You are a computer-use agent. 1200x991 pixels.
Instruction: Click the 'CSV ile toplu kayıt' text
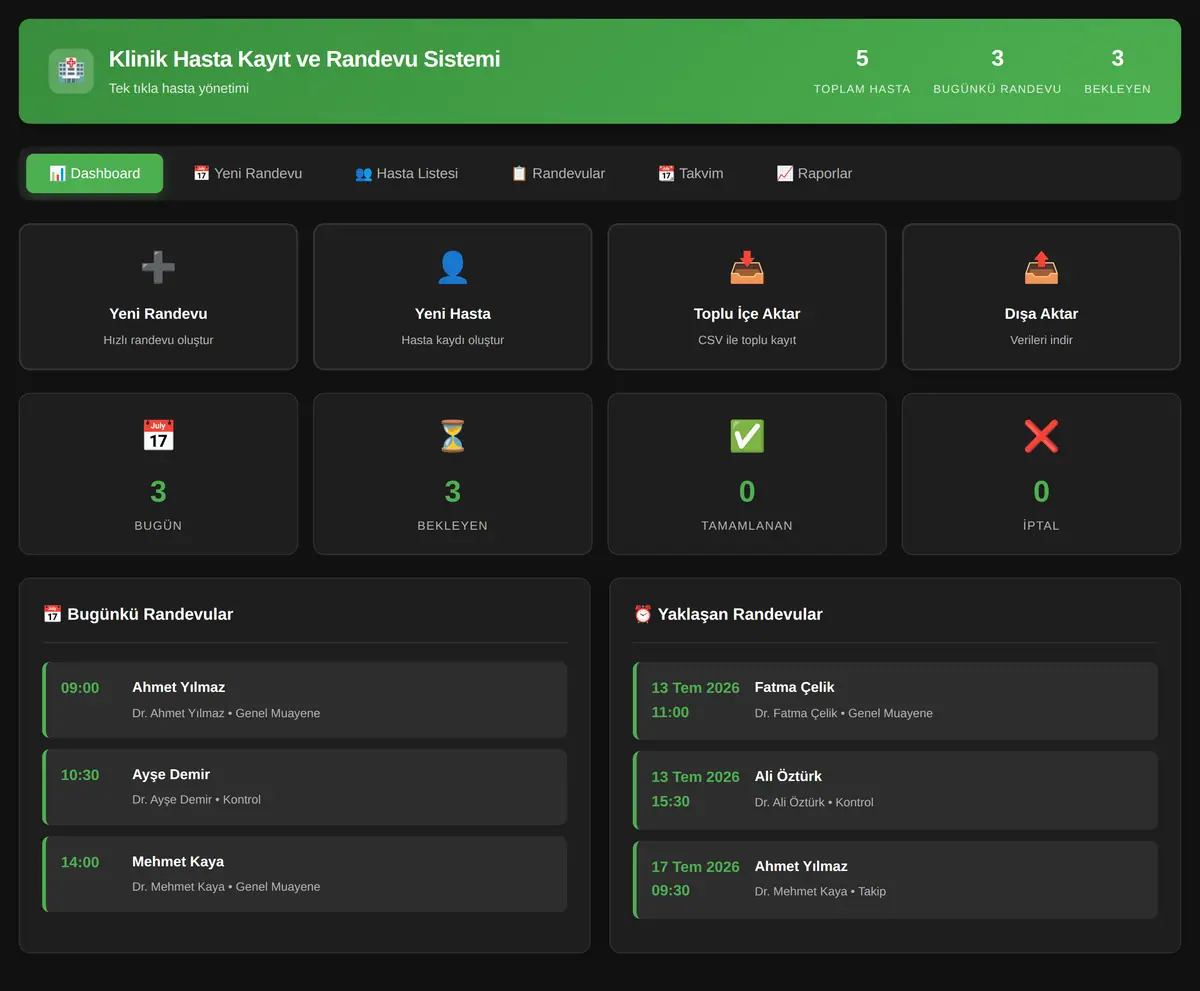747,340
